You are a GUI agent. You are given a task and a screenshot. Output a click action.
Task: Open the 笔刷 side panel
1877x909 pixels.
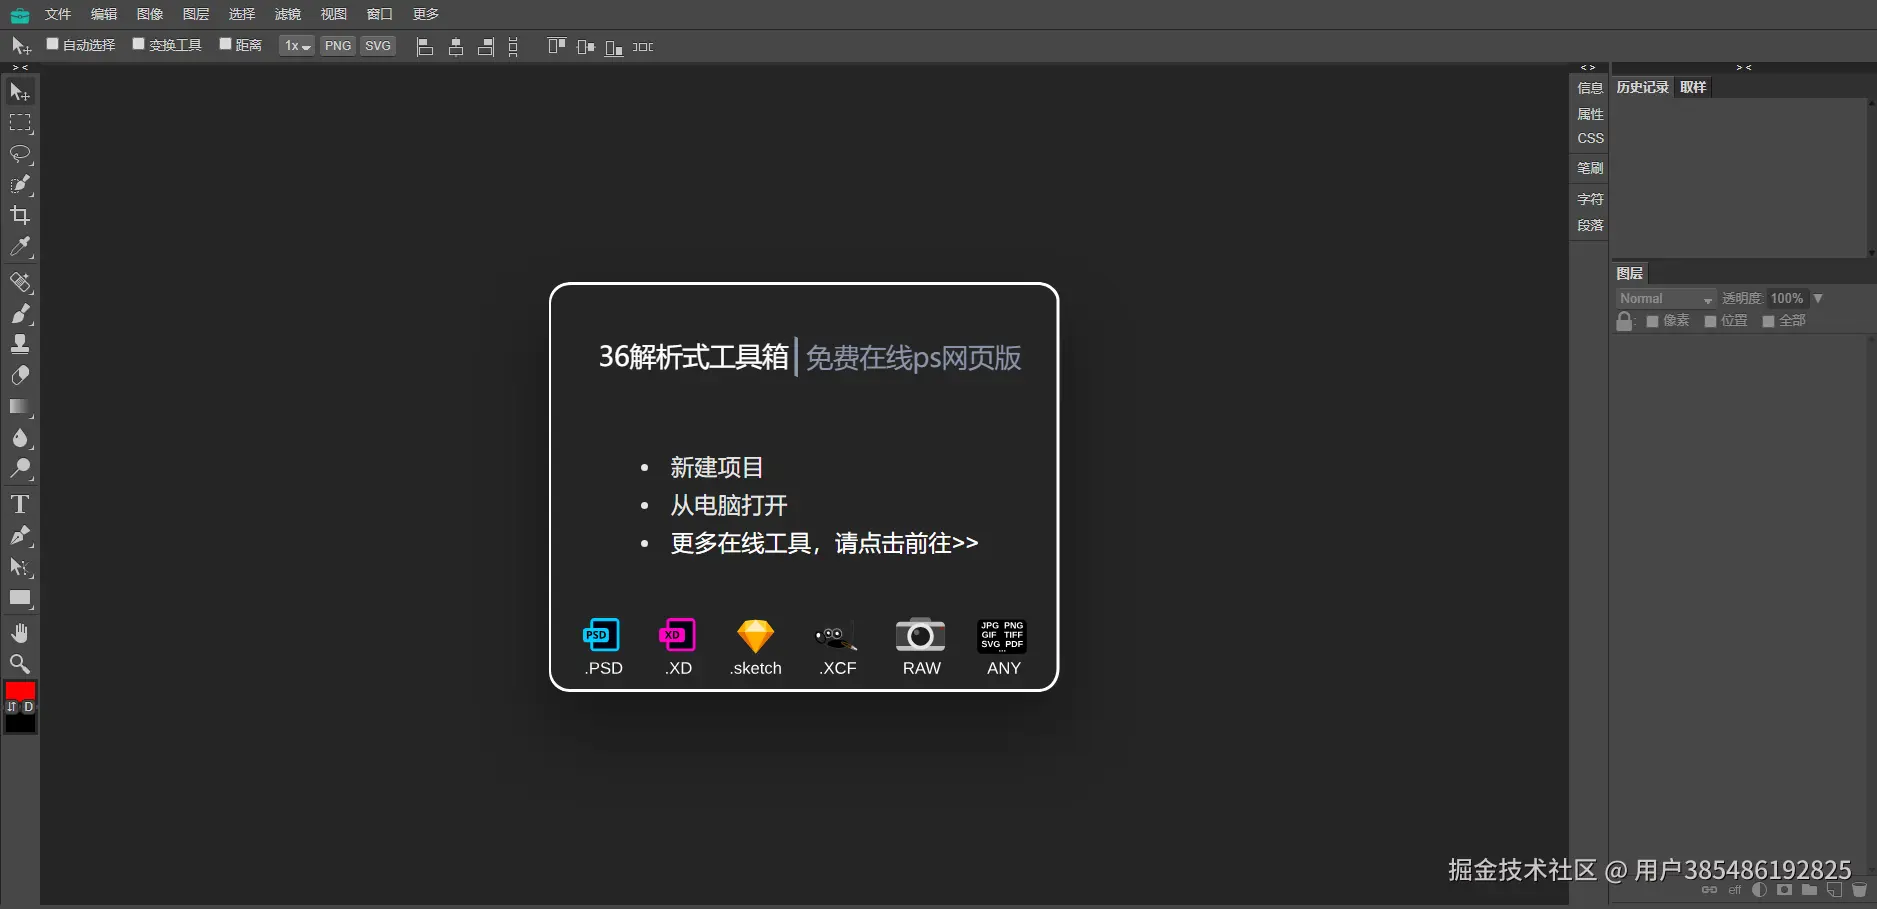pos(1590,168)
